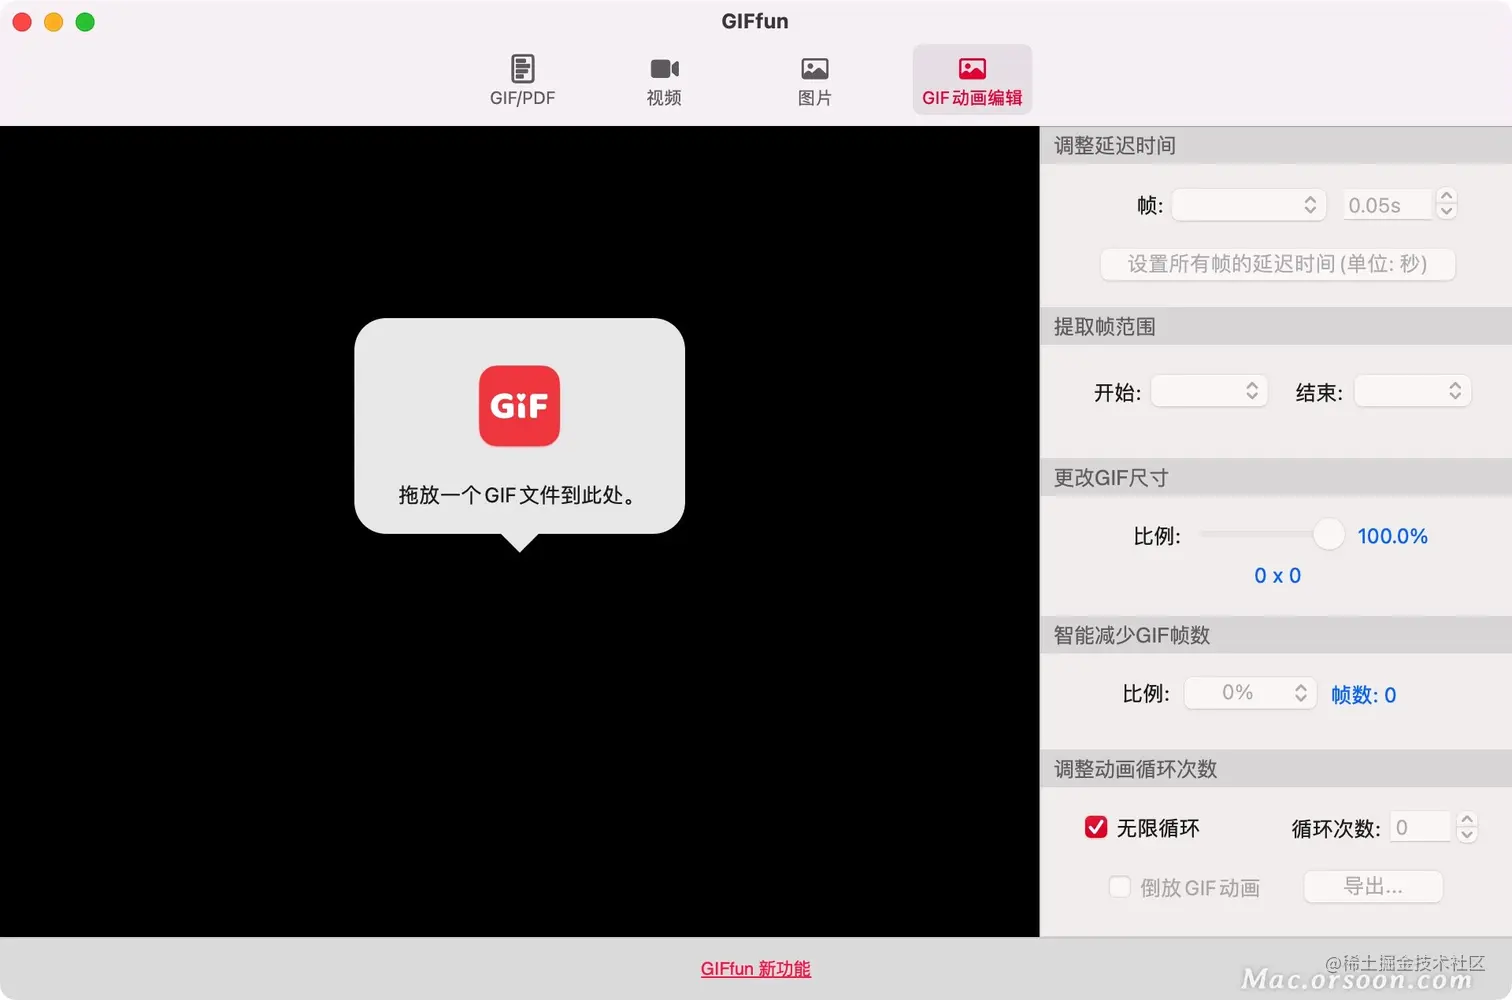
Task: Click the 循环次数 input field
Action: pos(1419,827)
